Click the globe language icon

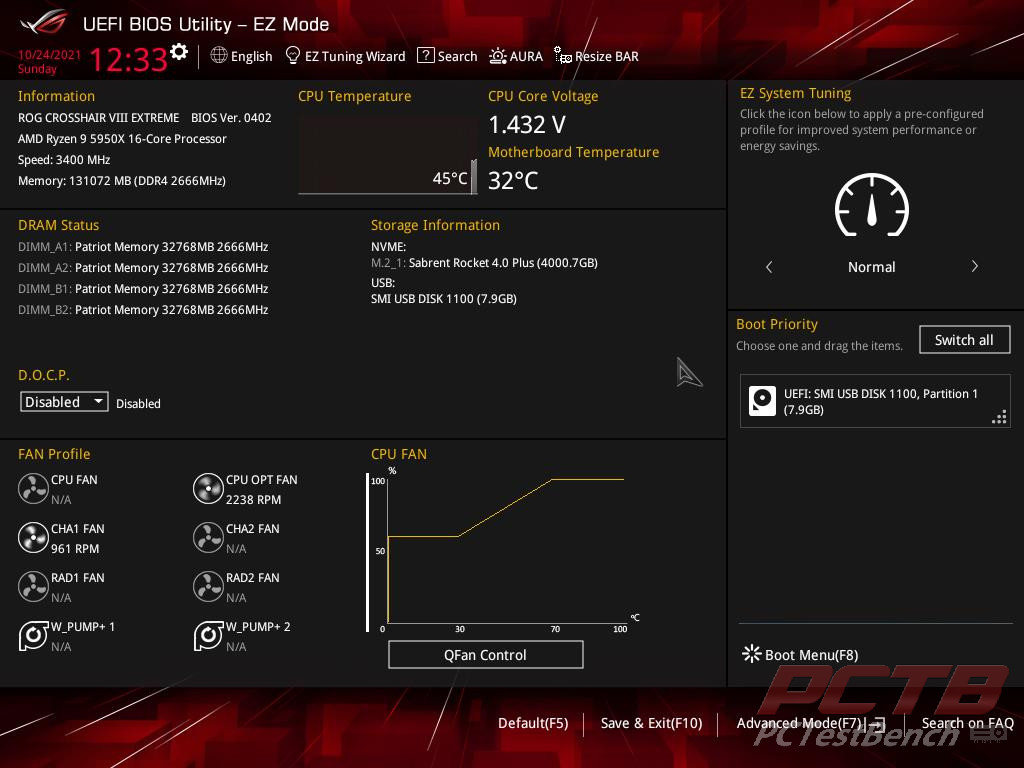(219, 56)
